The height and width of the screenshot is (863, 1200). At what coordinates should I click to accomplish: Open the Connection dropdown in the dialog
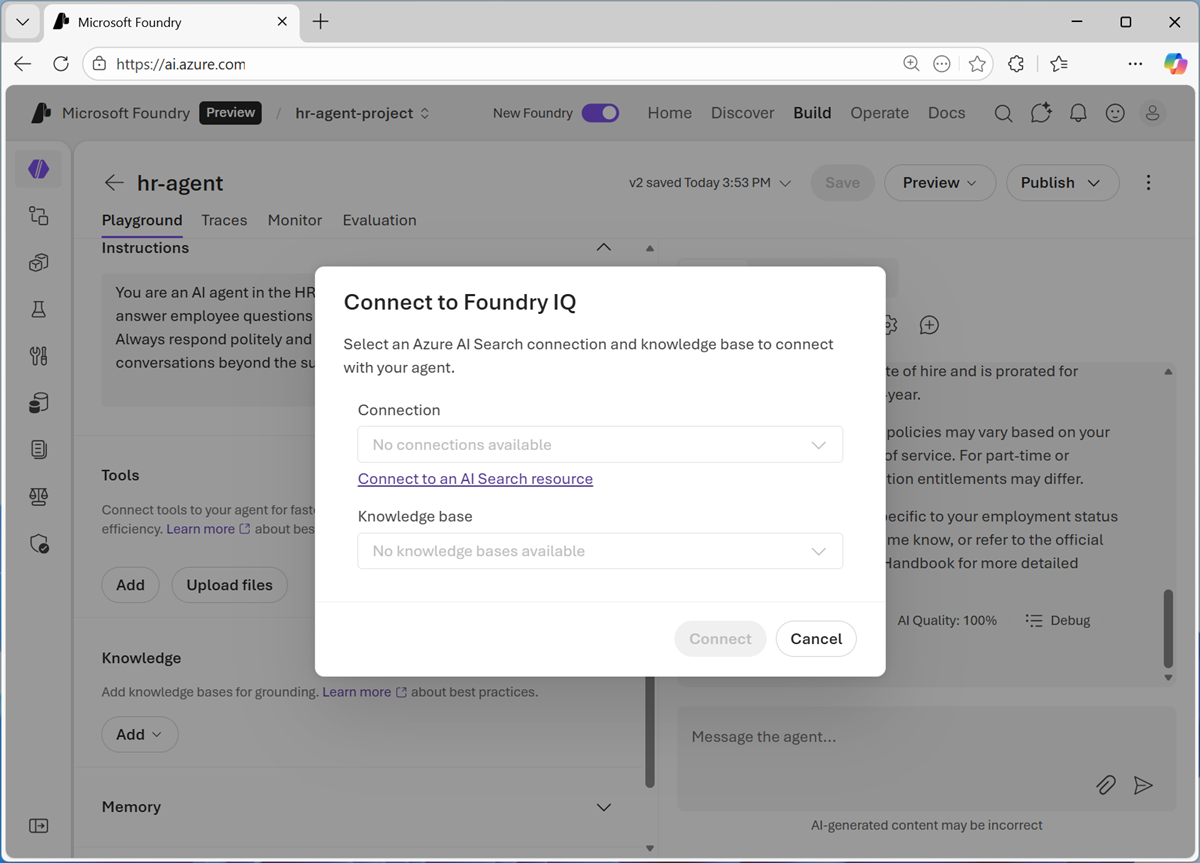pyautogui.click(x=600, y=444)
